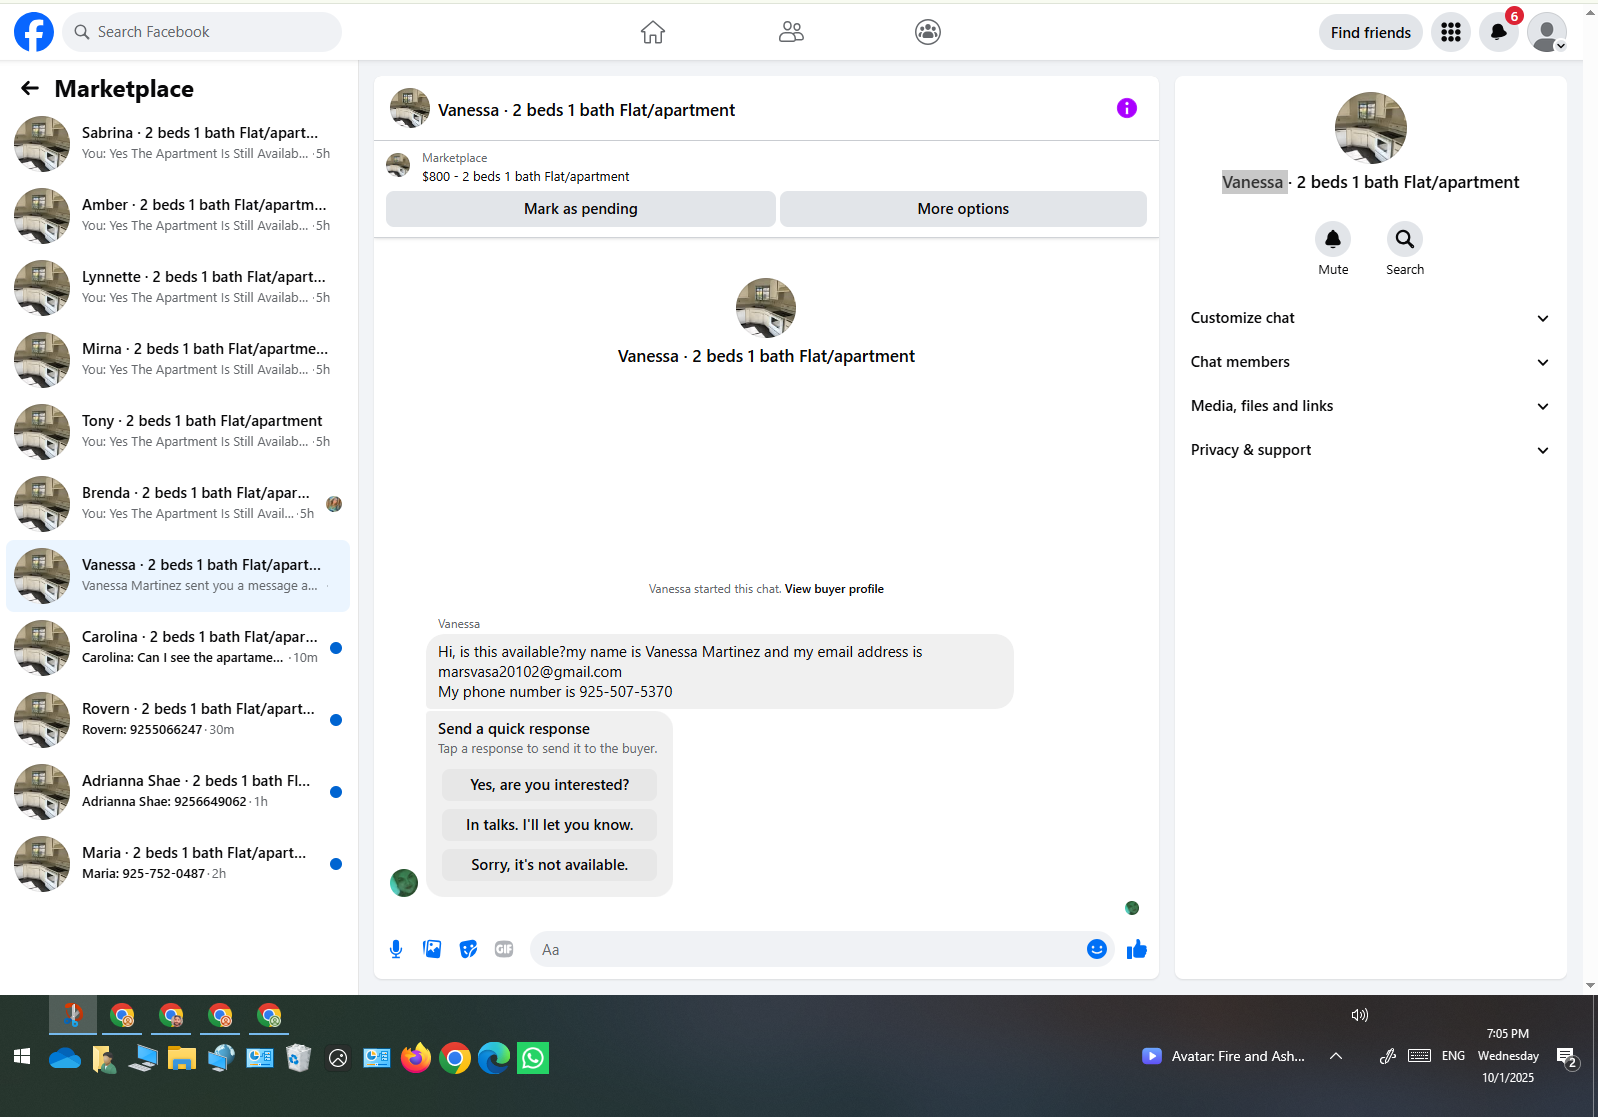Open the Windows Start menu

(22, 1057)
